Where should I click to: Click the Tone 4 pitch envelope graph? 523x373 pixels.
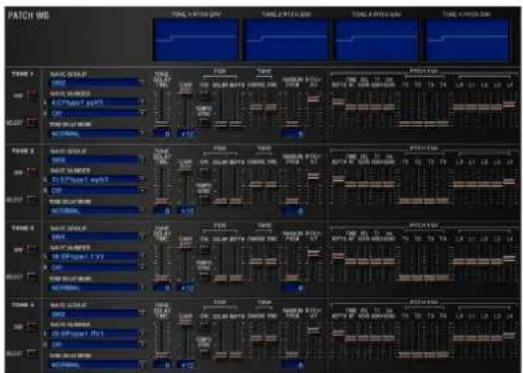click(467, 40)
